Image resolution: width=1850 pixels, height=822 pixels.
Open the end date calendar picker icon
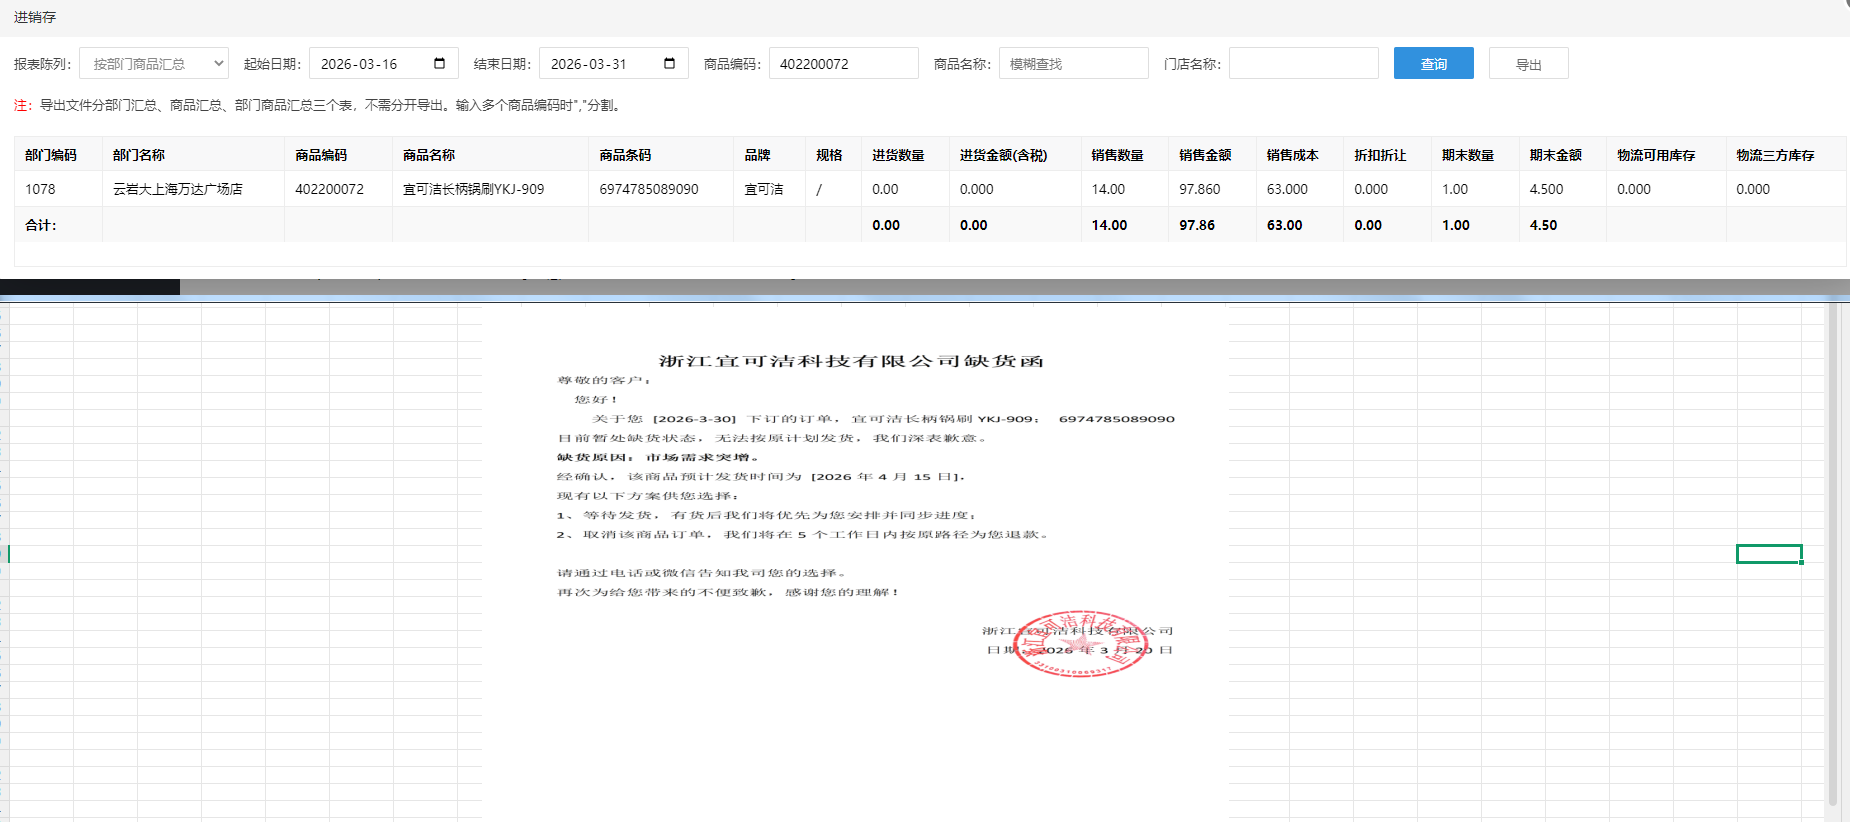click(x=669, y=64)
